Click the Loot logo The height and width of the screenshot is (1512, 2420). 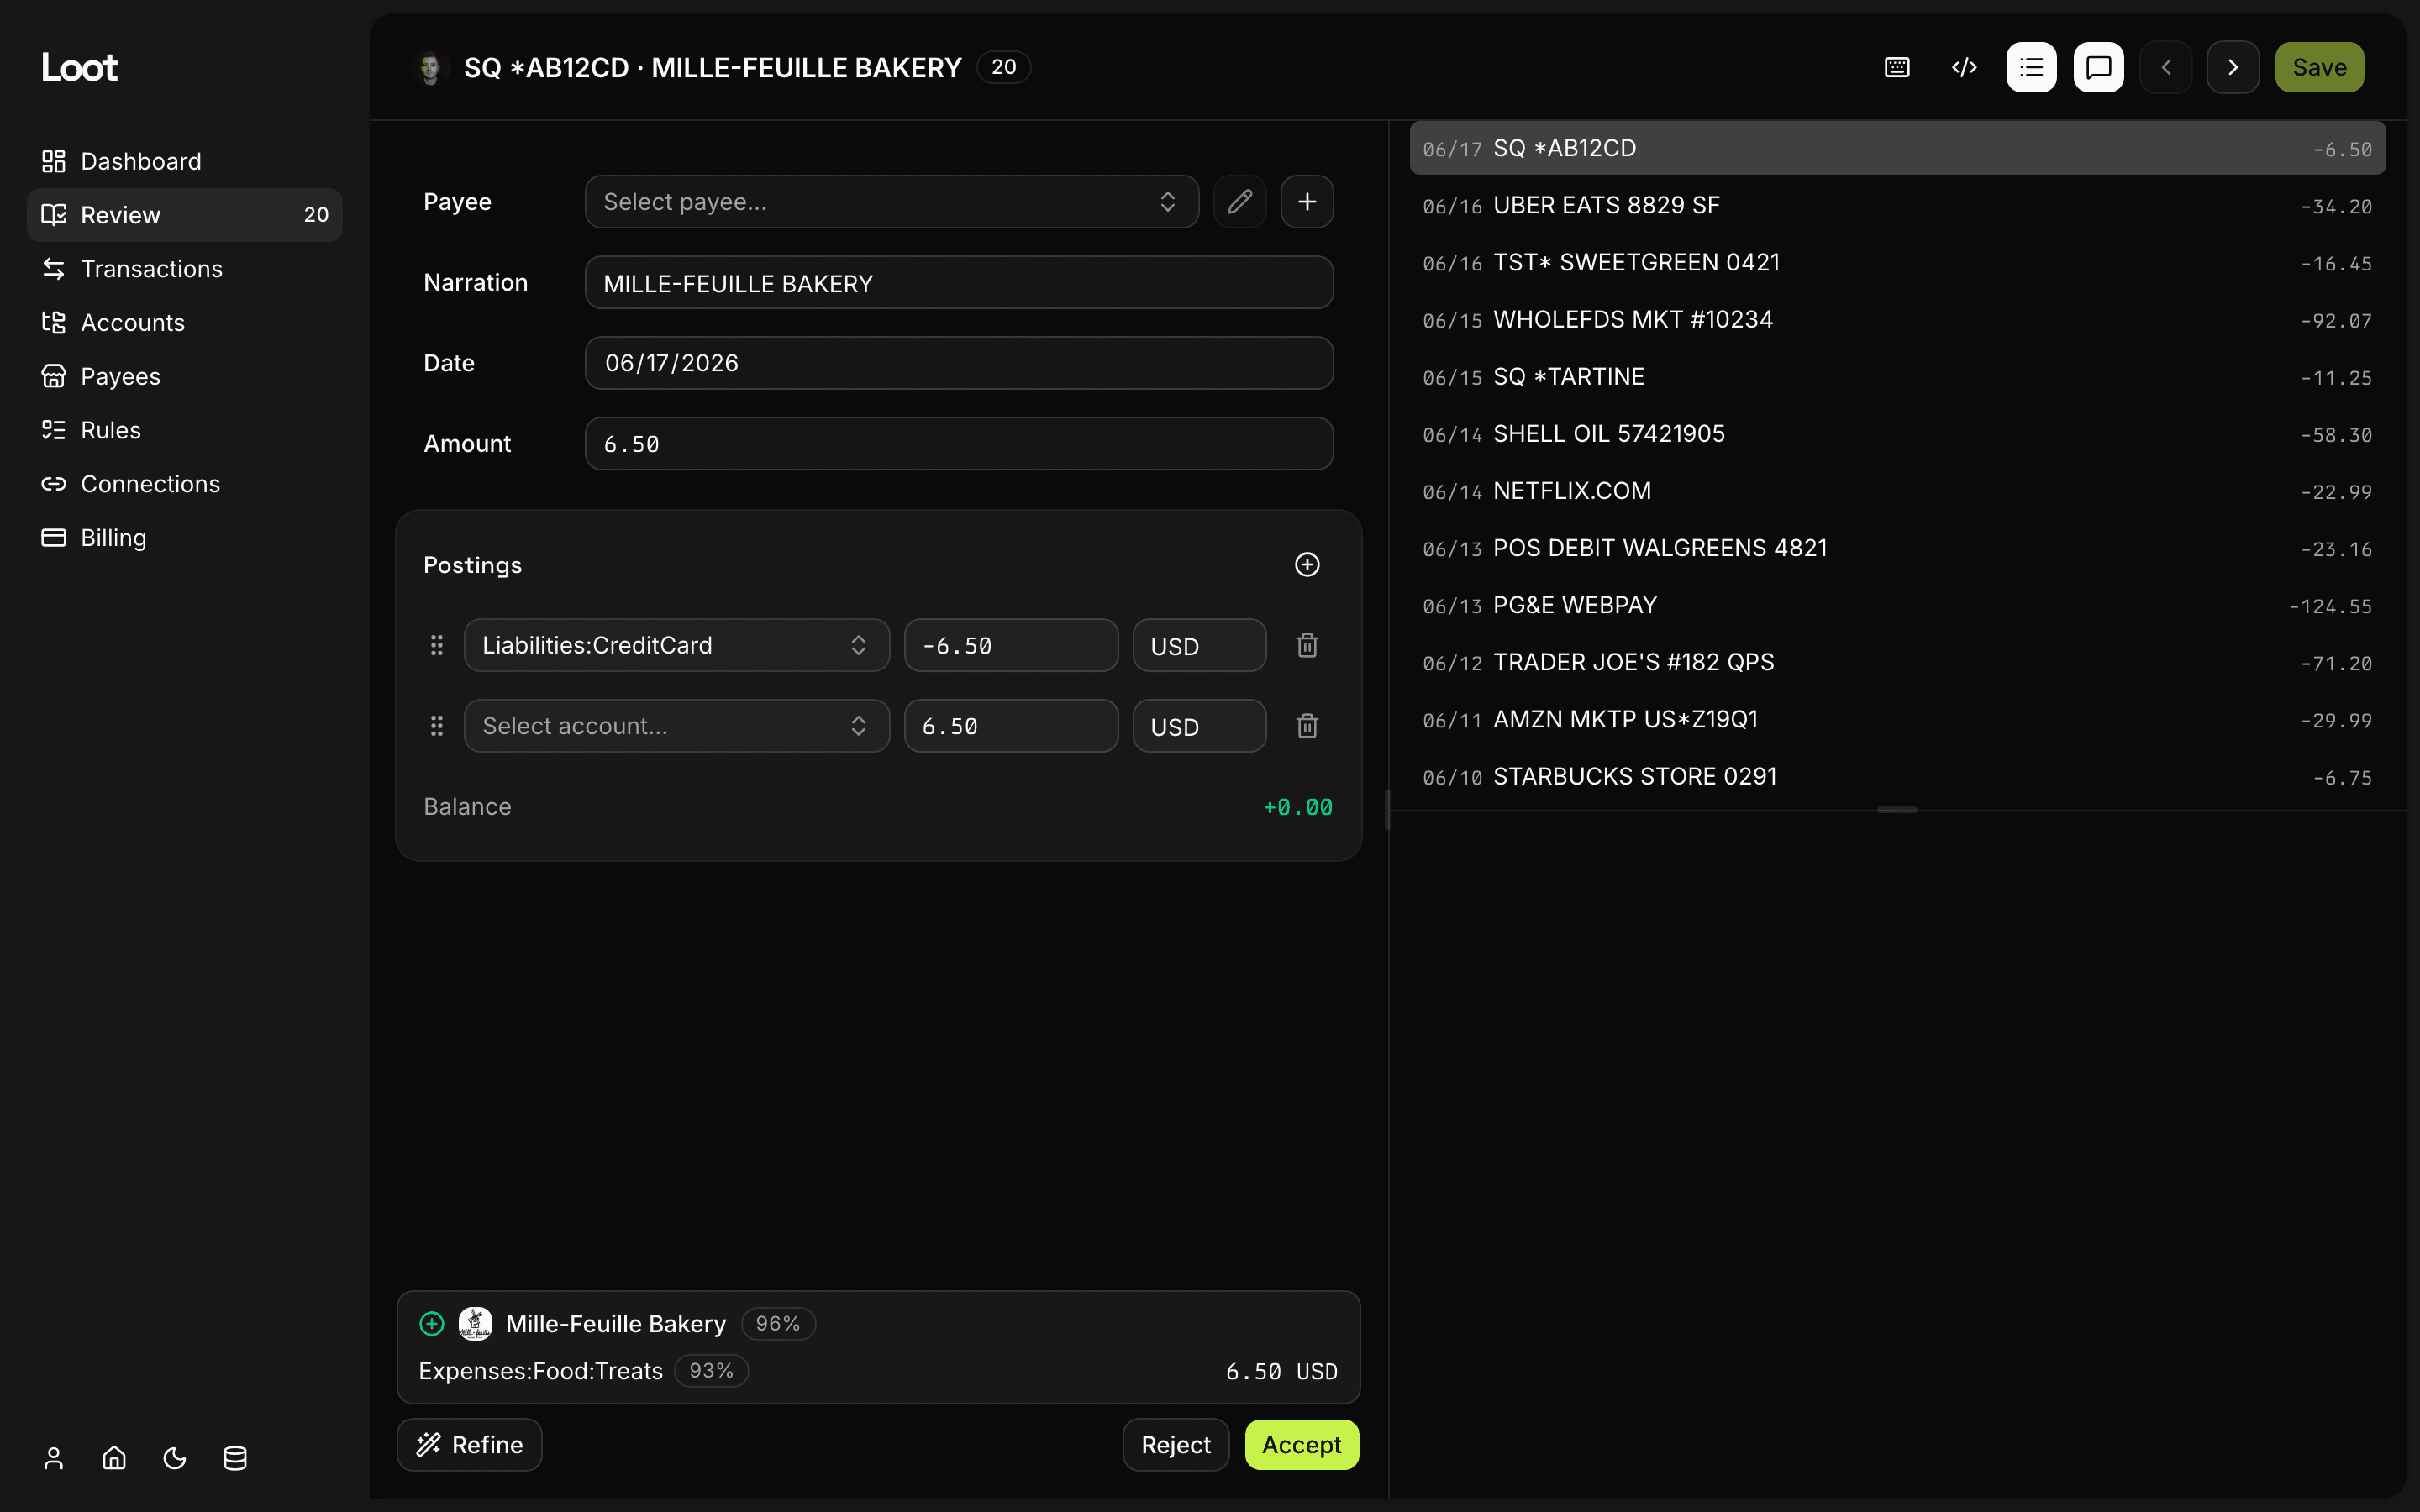[x=79, y=67]
